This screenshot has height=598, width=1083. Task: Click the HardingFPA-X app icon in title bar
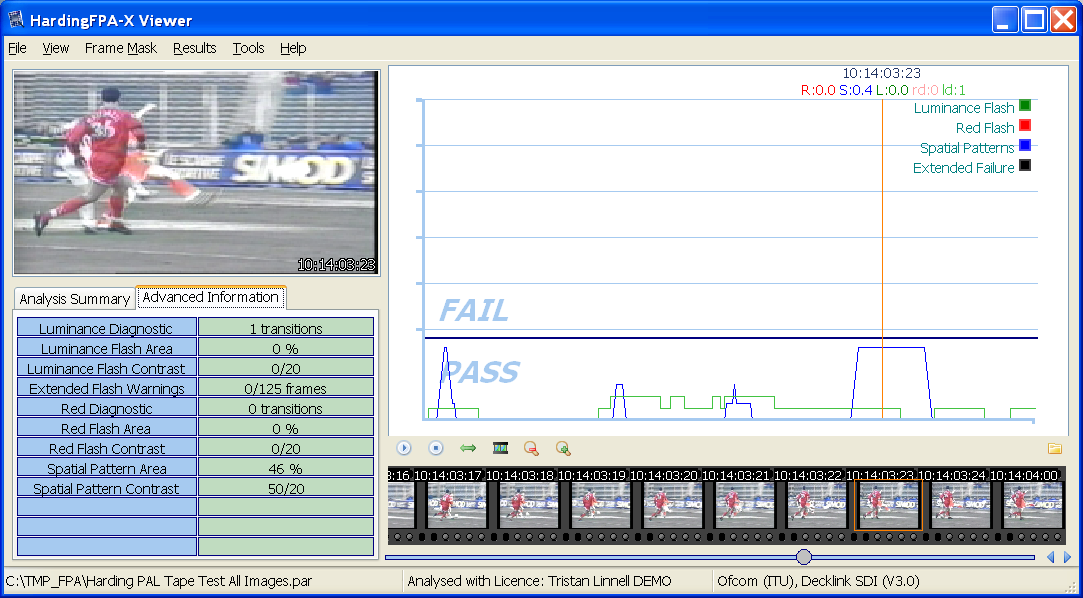pos(16,19)
